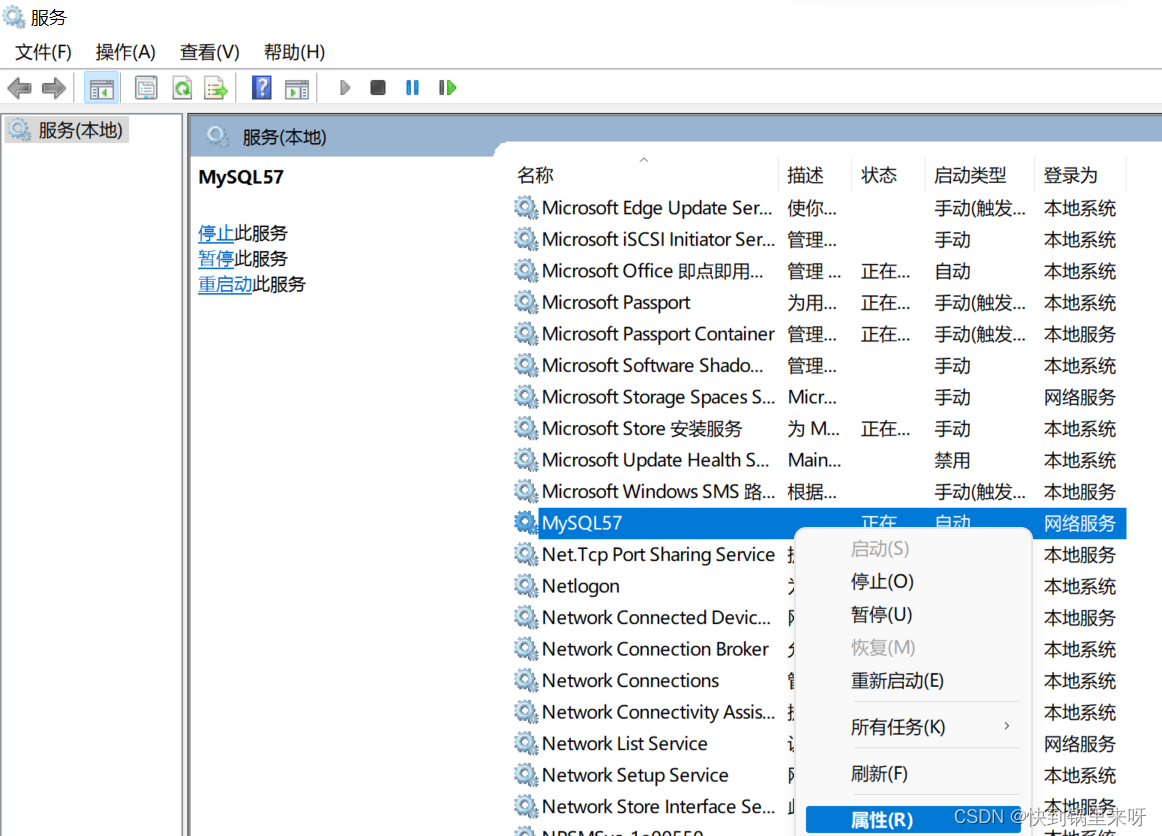
Task: Select Network Connectivity Assistant row
Action: click(652, 711)
